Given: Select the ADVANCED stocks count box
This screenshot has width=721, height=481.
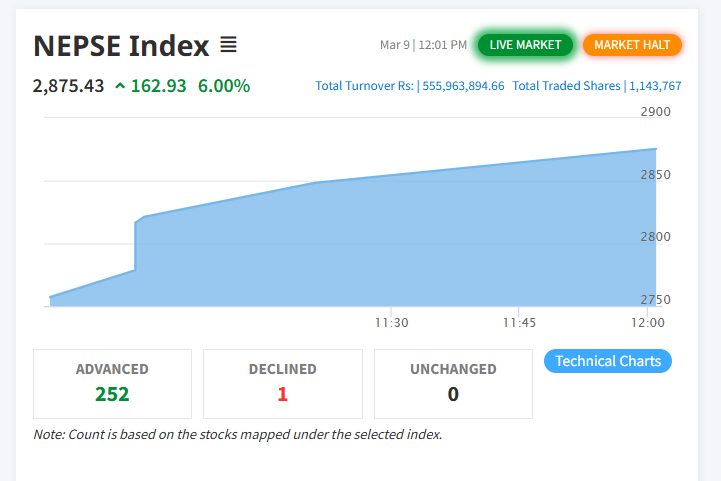Looking at the screenshot, I should tap(112, 383).
